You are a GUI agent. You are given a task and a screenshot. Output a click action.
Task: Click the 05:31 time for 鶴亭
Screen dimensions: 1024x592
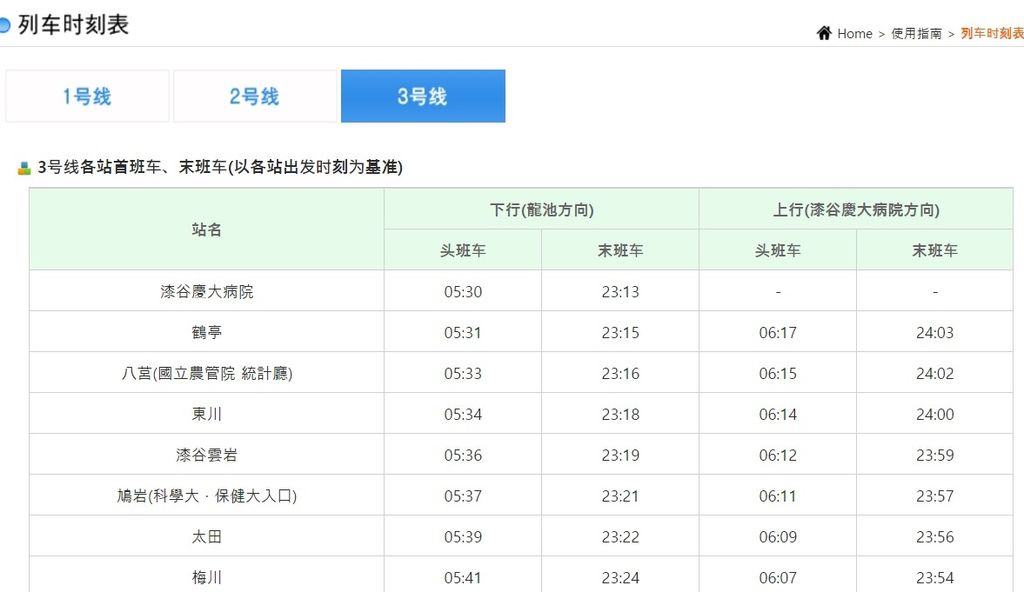click(462, 333)
